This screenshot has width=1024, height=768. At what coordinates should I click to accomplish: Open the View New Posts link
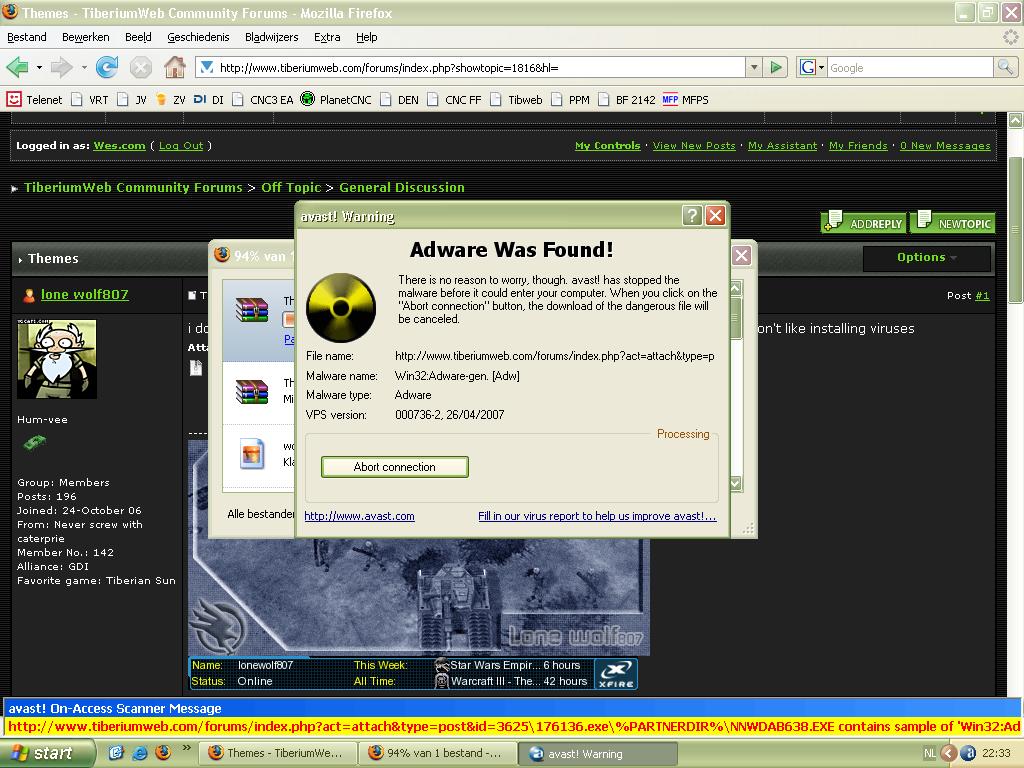pos(694,146)
